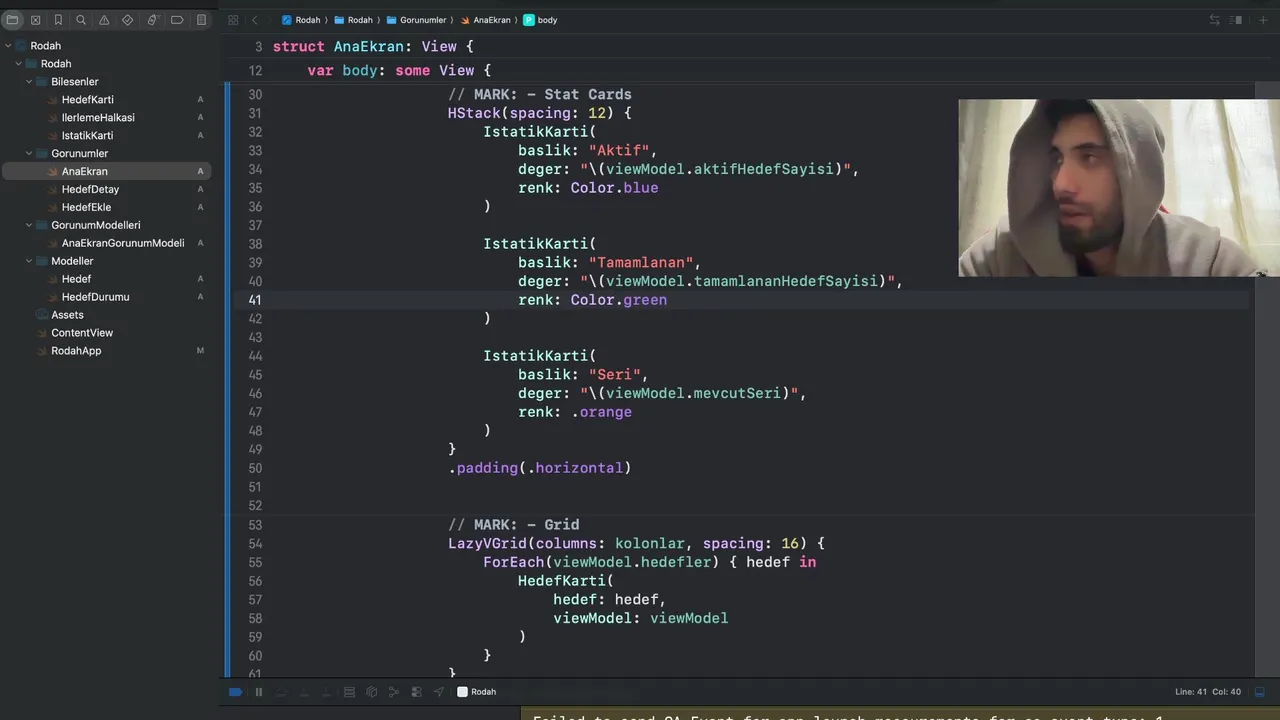Viewport: 1280px width, 720px height.
Task: Open the Breakpoint navigator tag icon
Action: (x=177, y=20)
